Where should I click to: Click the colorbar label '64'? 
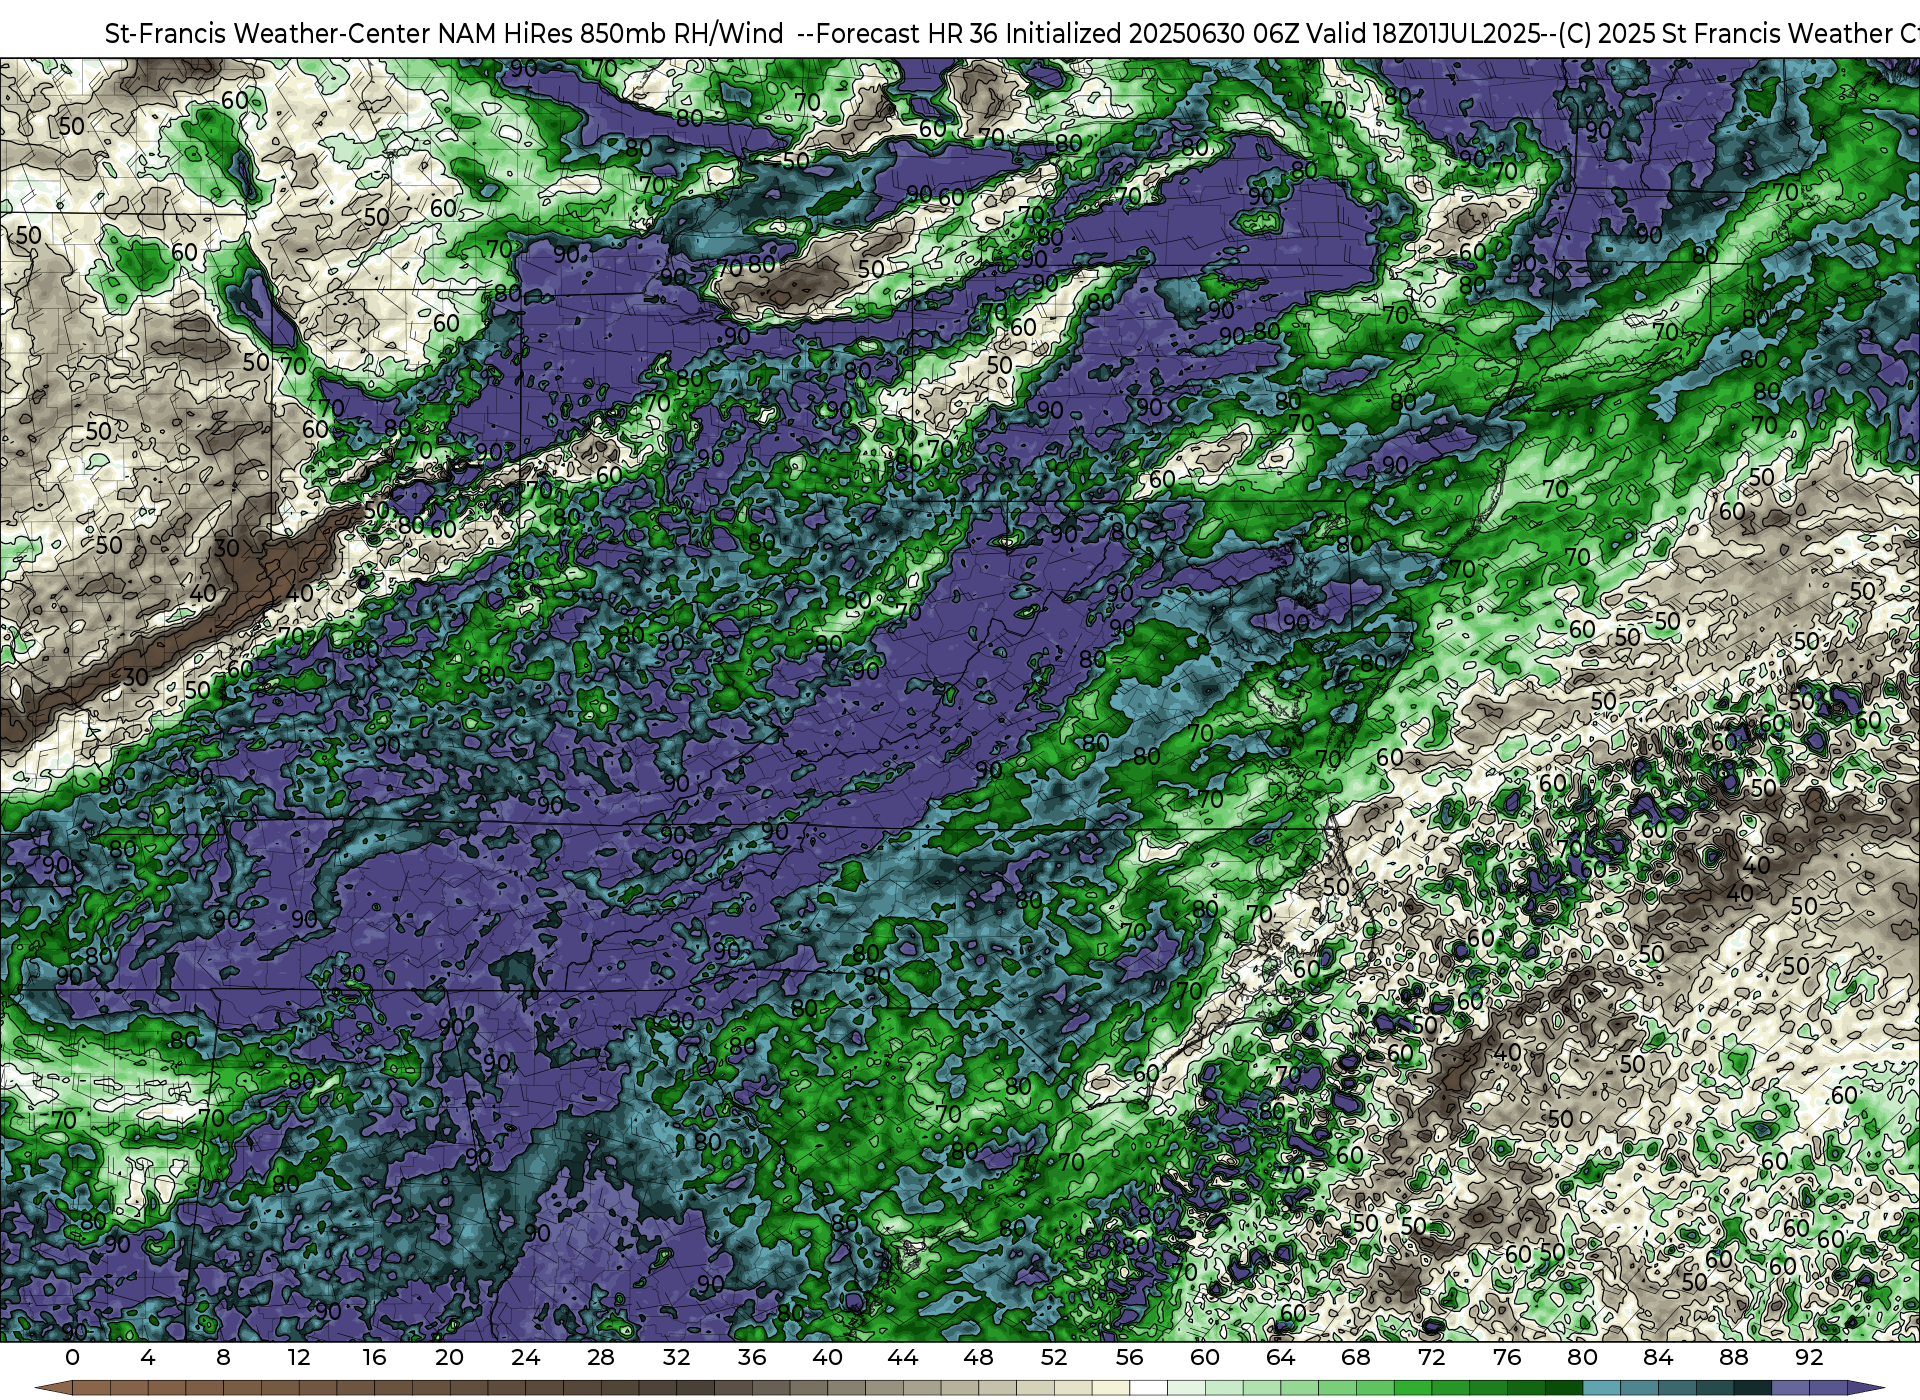point(1280,1357)
